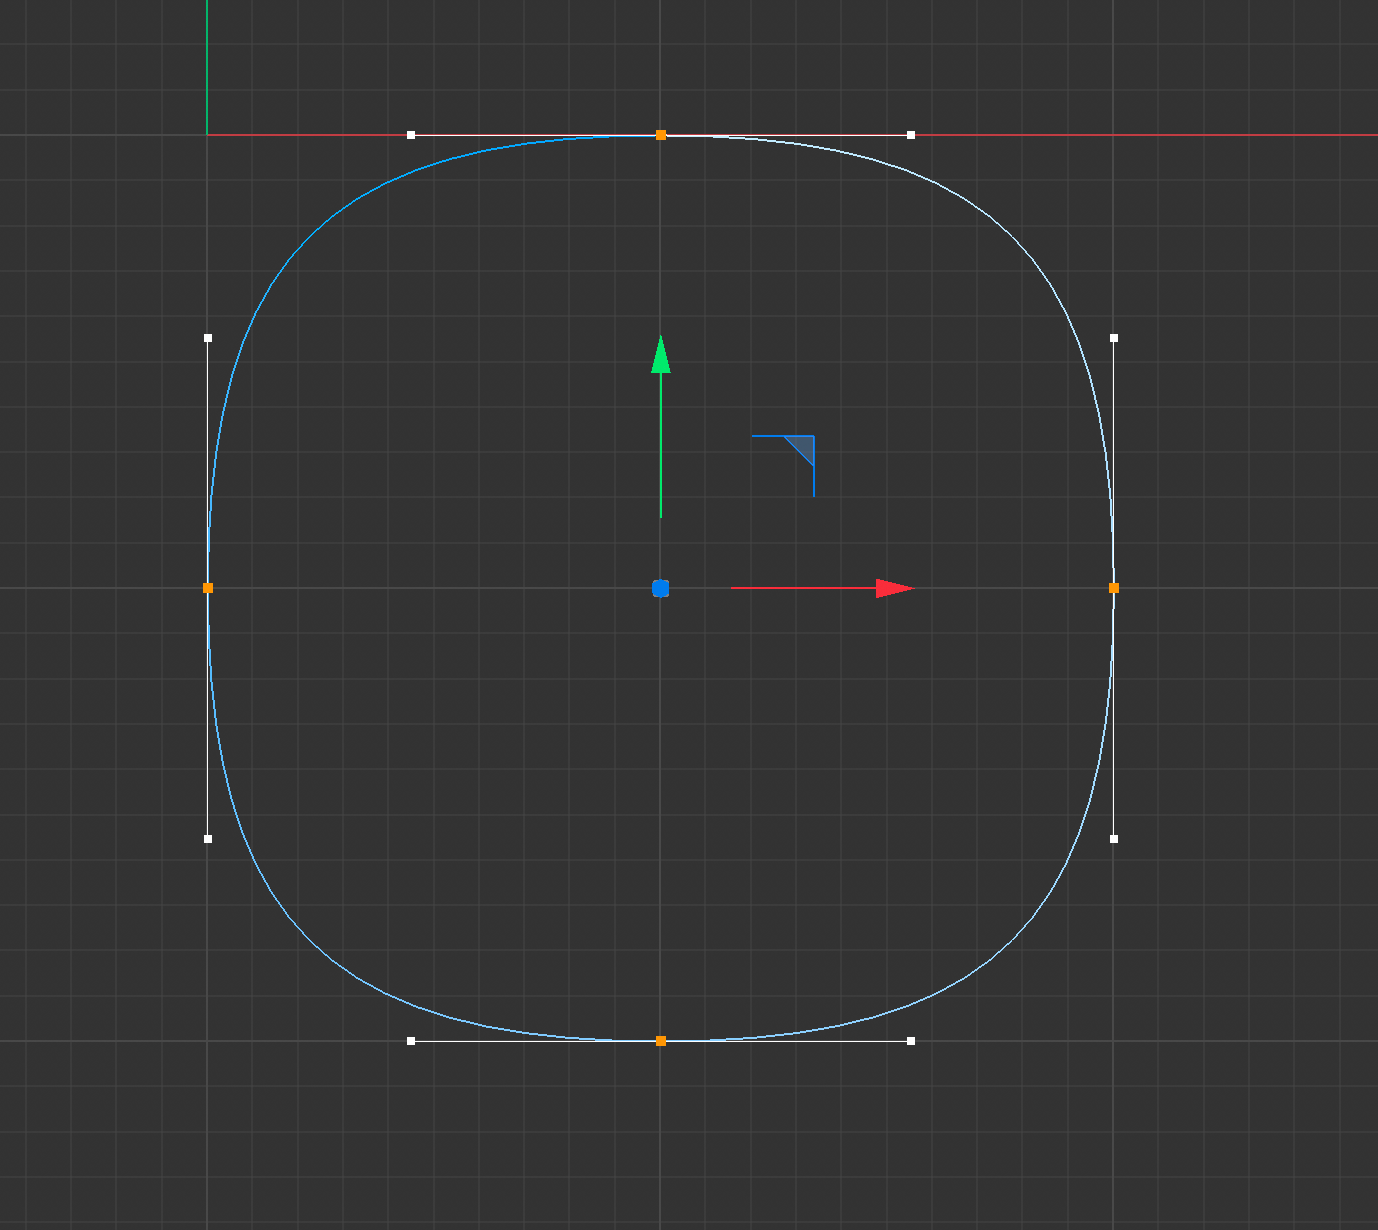
Task: Click the blue XY plane handle
Action: [801, 450]
